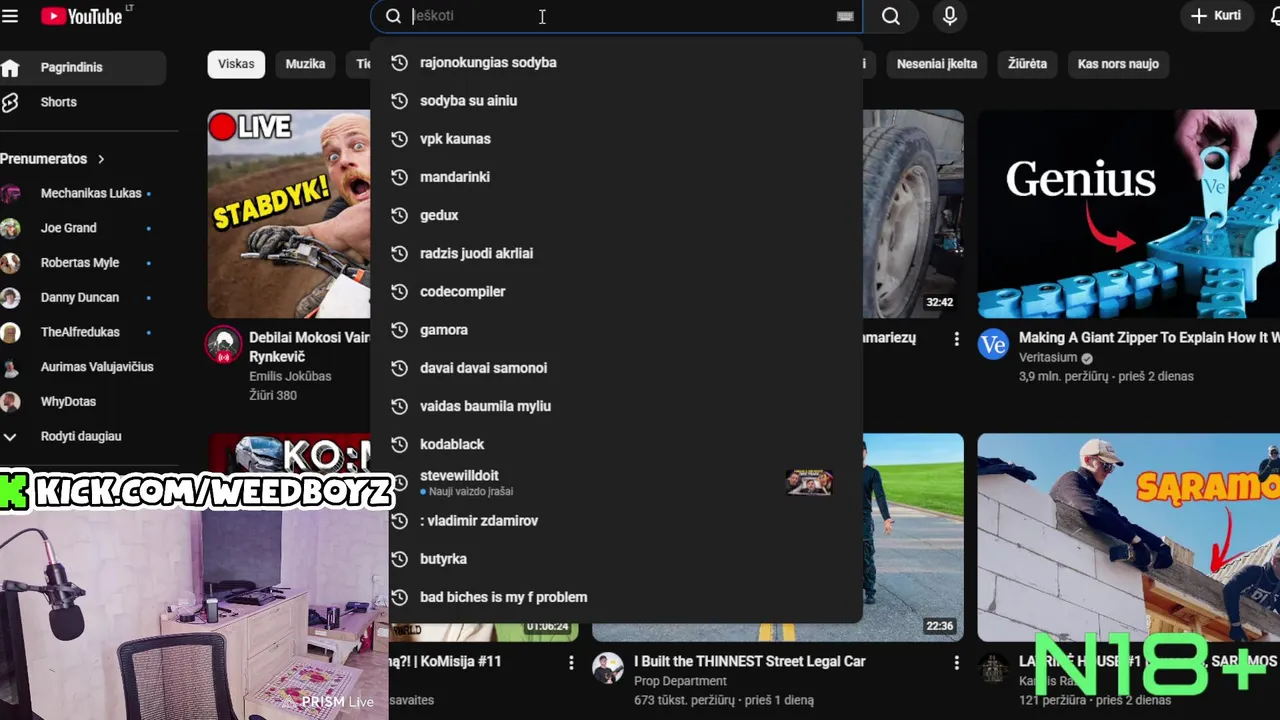Open the Mechanikas Lukas subscription channel
1280x720 pixels.
(x=83, y=193)
